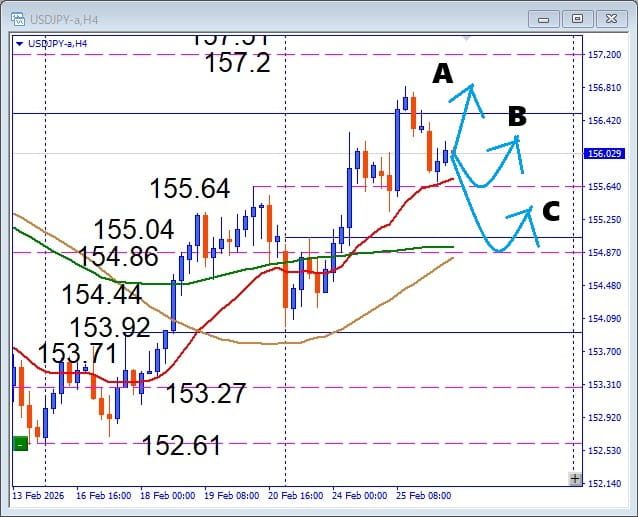The height and width of the screenshot is (517, 638).
Task: Click the plus icon at chart bottom-right
Action: tap(574, 479)
